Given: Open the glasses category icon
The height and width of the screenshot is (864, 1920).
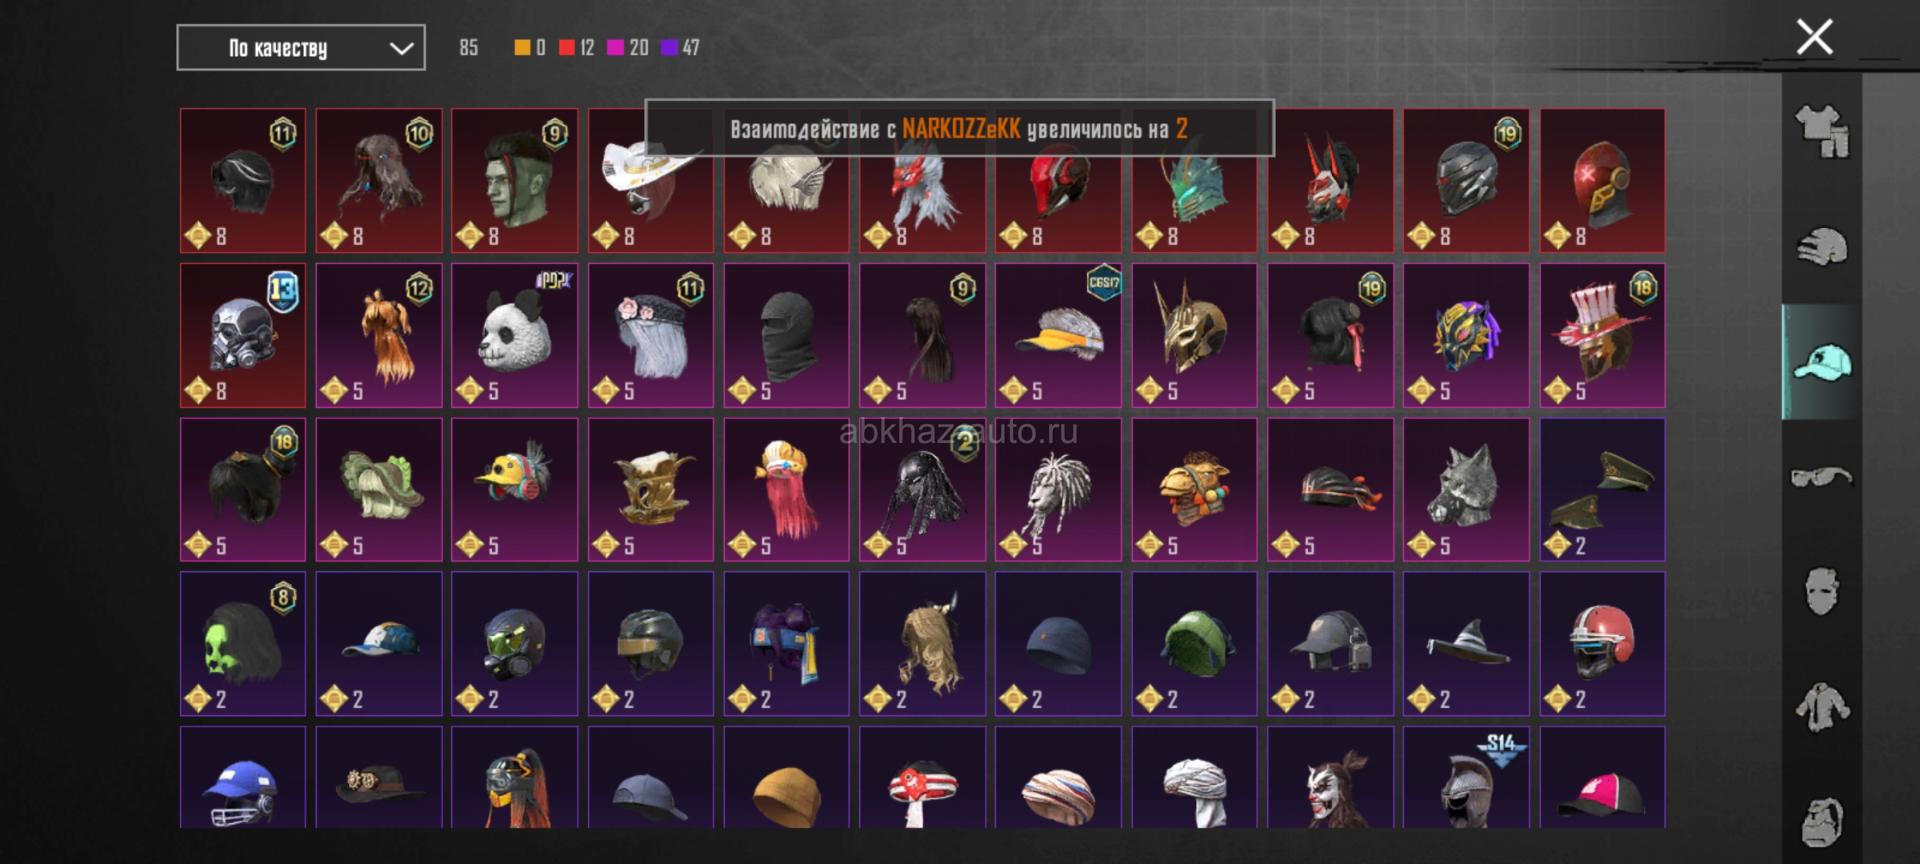Looking at the screenshot, I should pyautogui.click(x=1822, y=476).
